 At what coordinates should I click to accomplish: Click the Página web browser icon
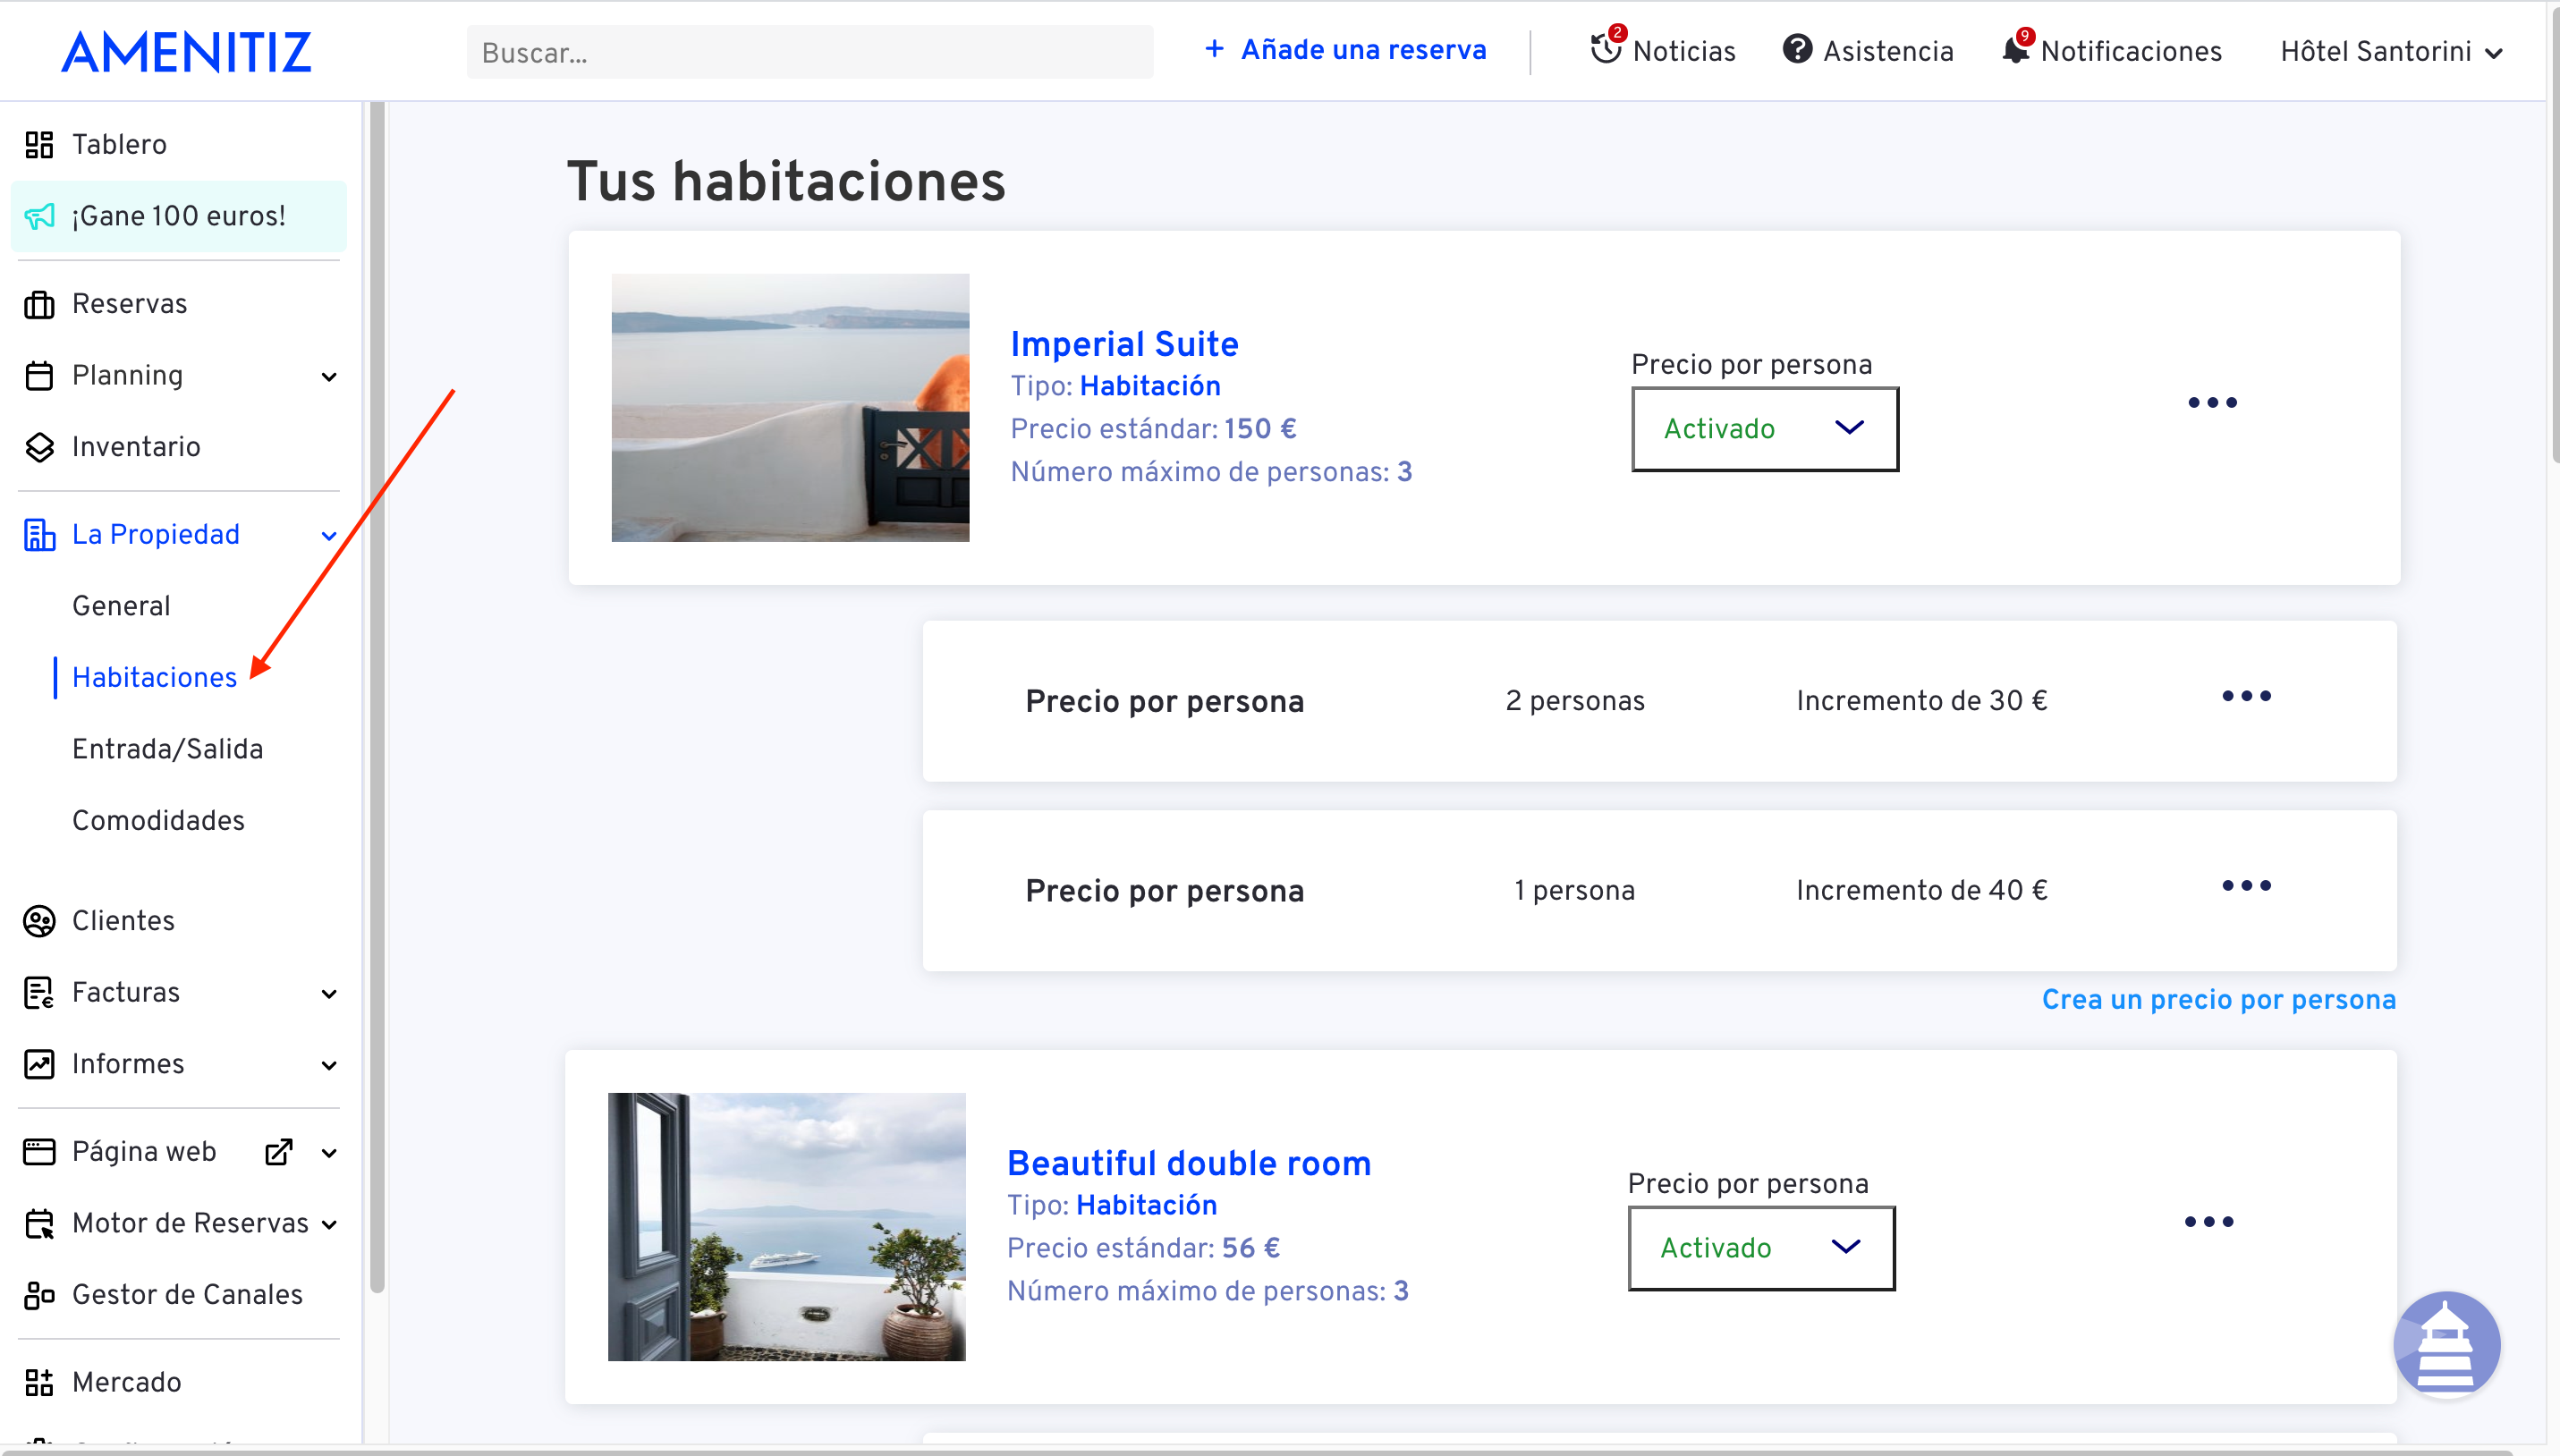point(39,1152)
